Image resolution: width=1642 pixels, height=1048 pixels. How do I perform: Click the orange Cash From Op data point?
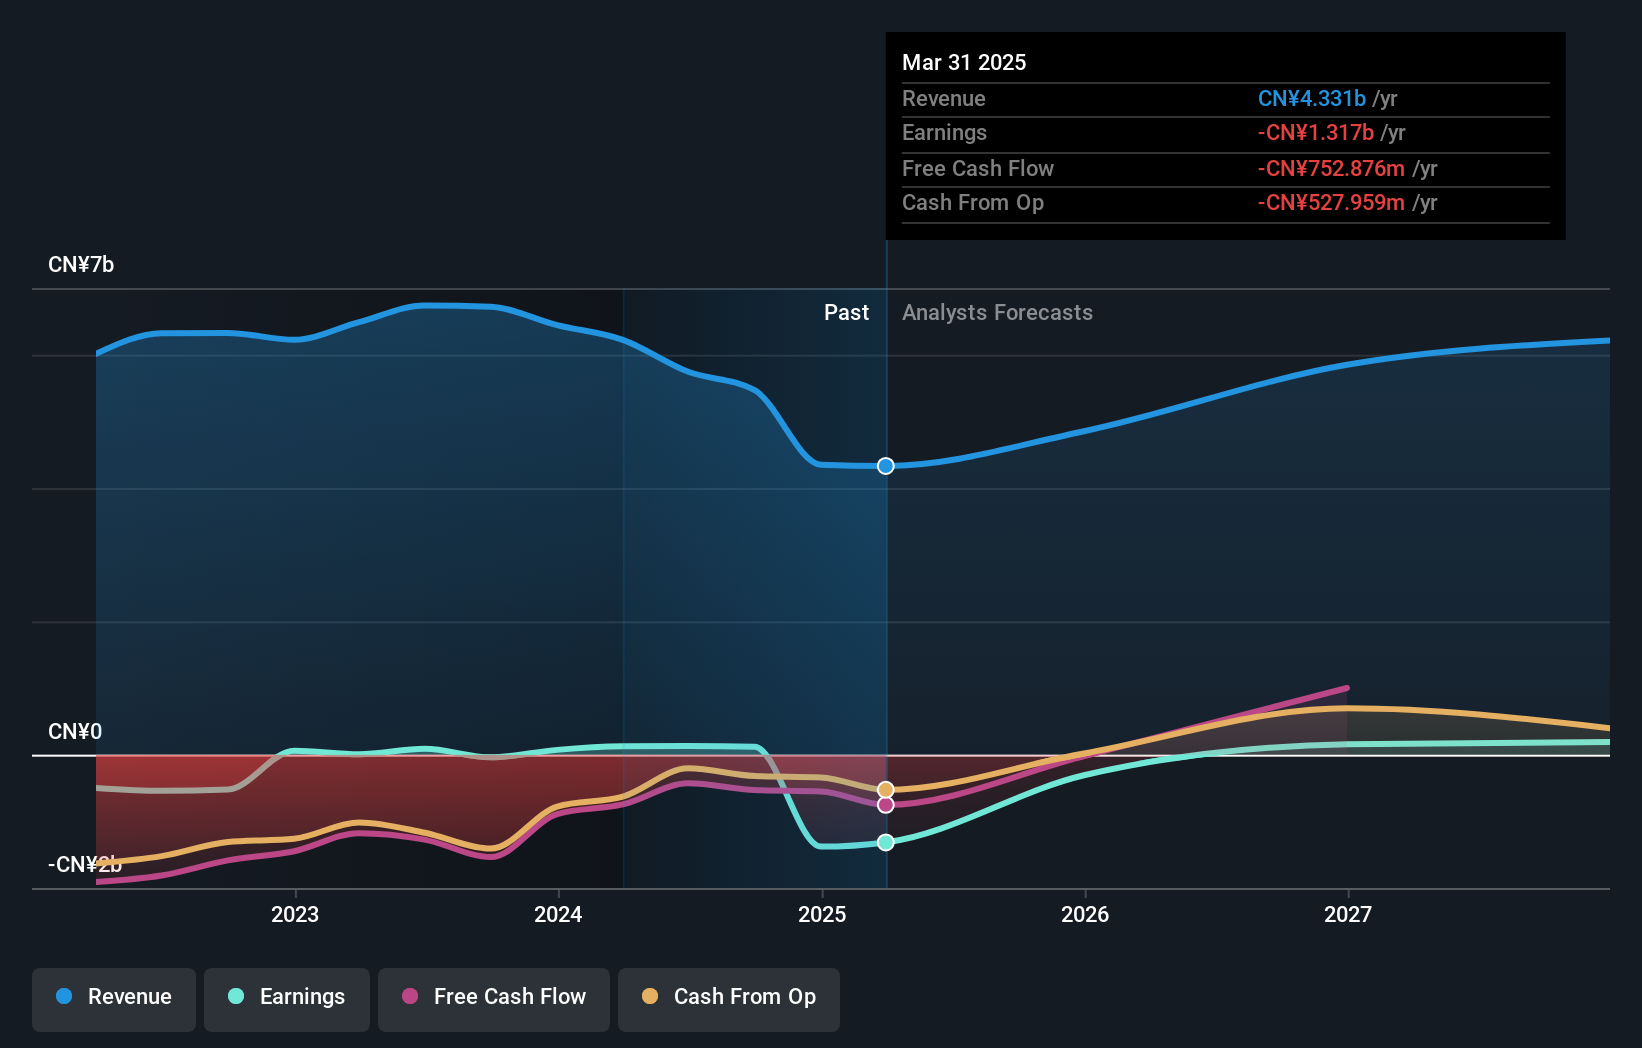click(886, 790)
